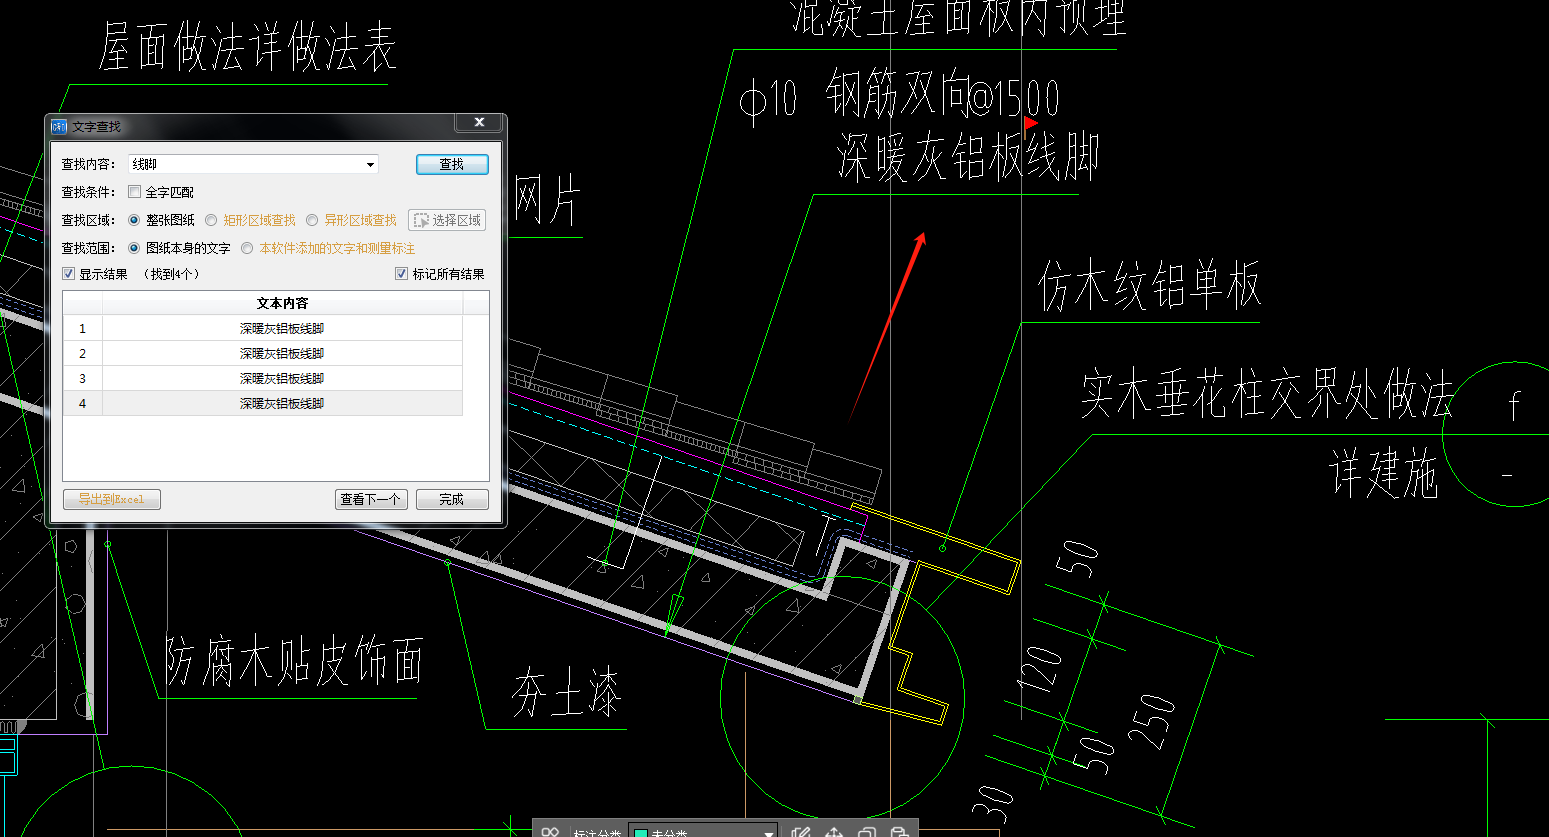Toggle the 标记所有结果 checkbox
This screenshot has height=837, width=1549.
point(402,274)
